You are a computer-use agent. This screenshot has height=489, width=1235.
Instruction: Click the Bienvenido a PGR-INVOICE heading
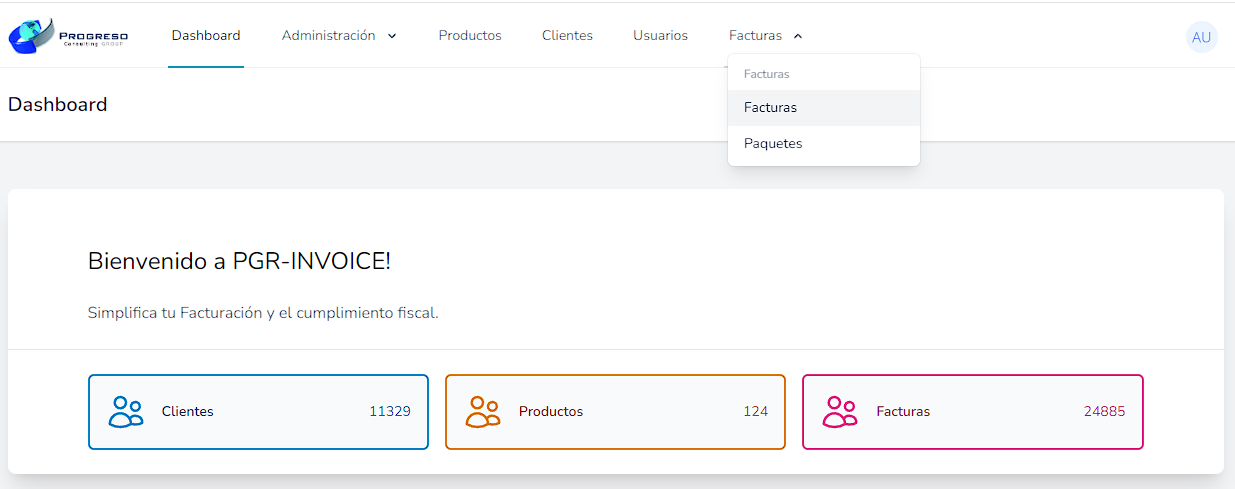tap(239, 262)
